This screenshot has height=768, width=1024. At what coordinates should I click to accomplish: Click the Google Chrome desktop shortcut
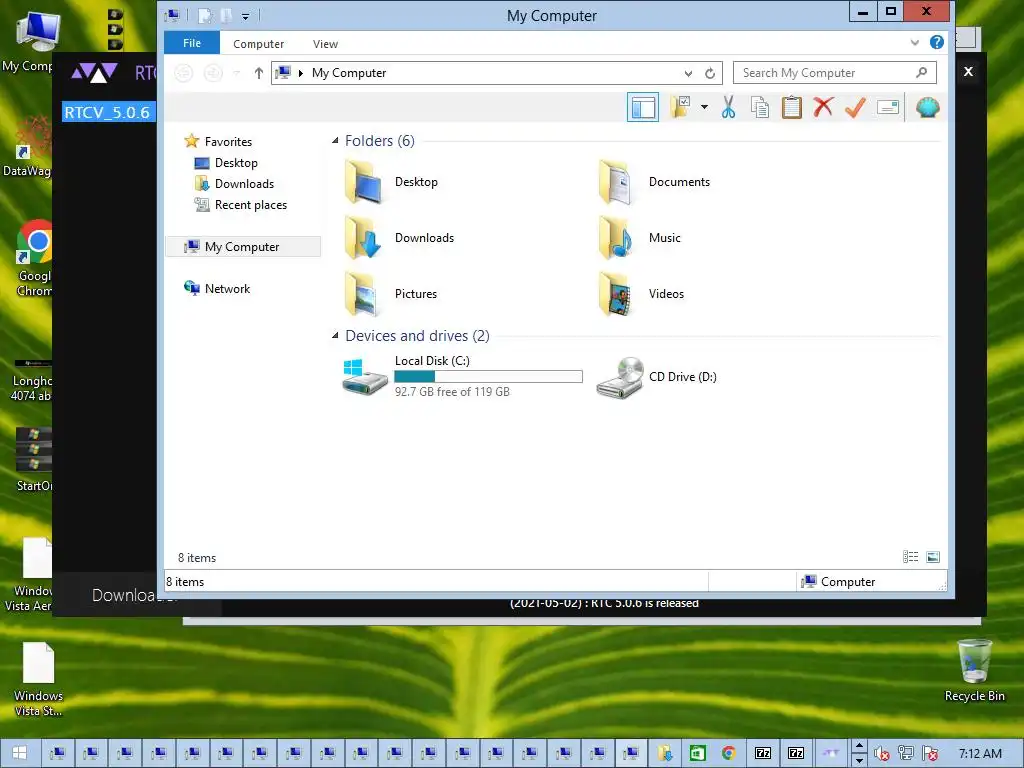34,259
